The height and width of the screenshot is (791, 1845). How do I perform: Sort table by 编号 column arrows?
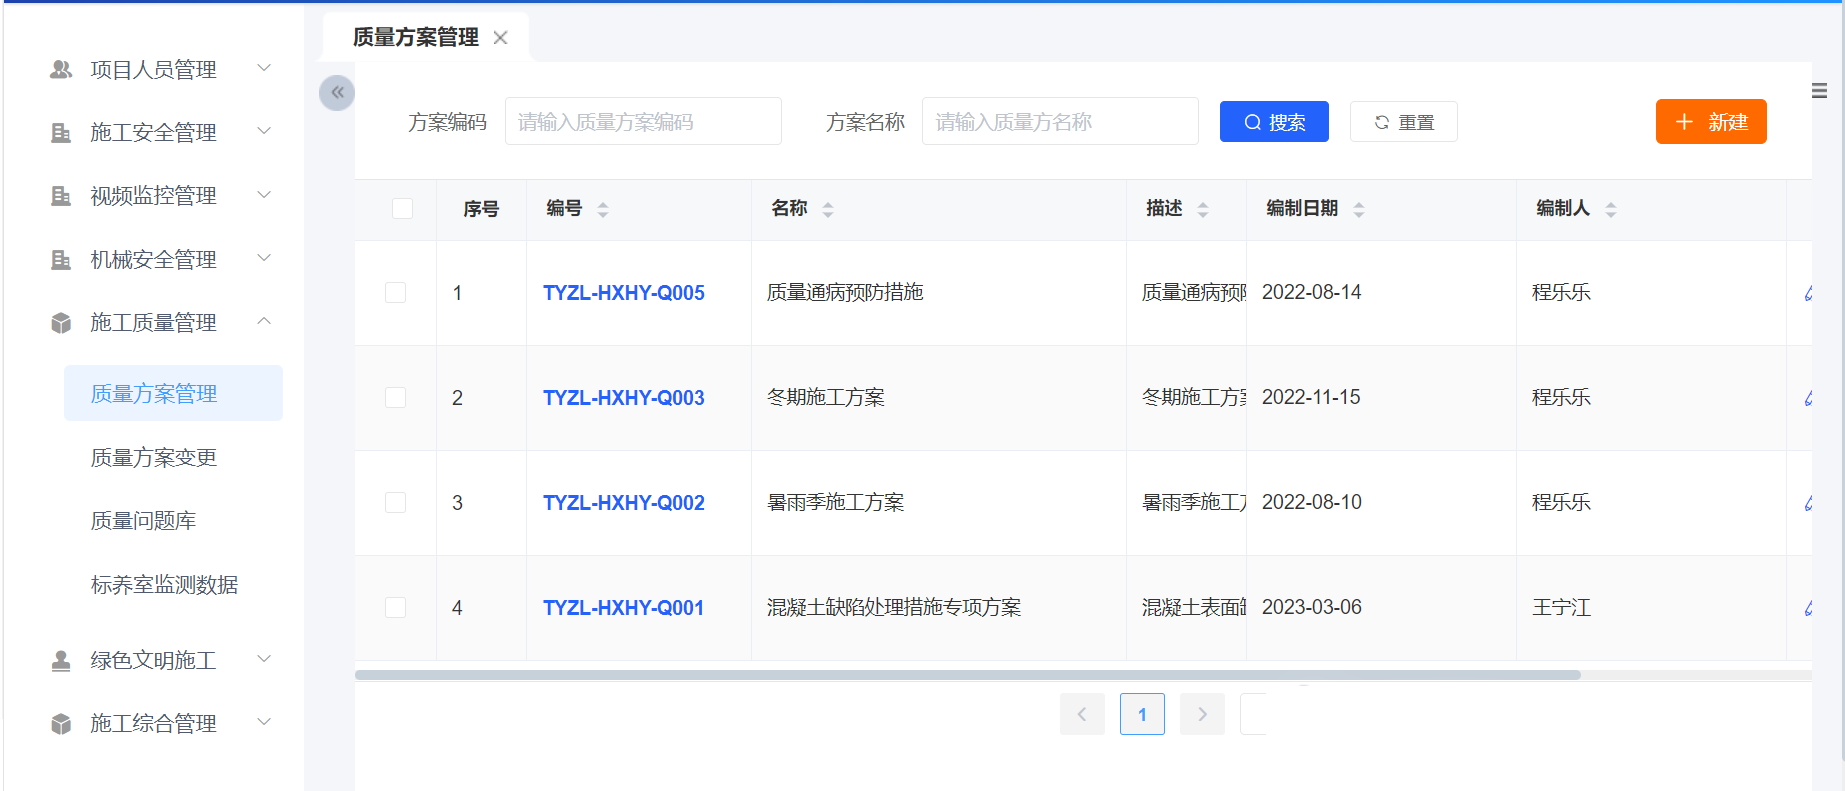[x=603, y=209]
